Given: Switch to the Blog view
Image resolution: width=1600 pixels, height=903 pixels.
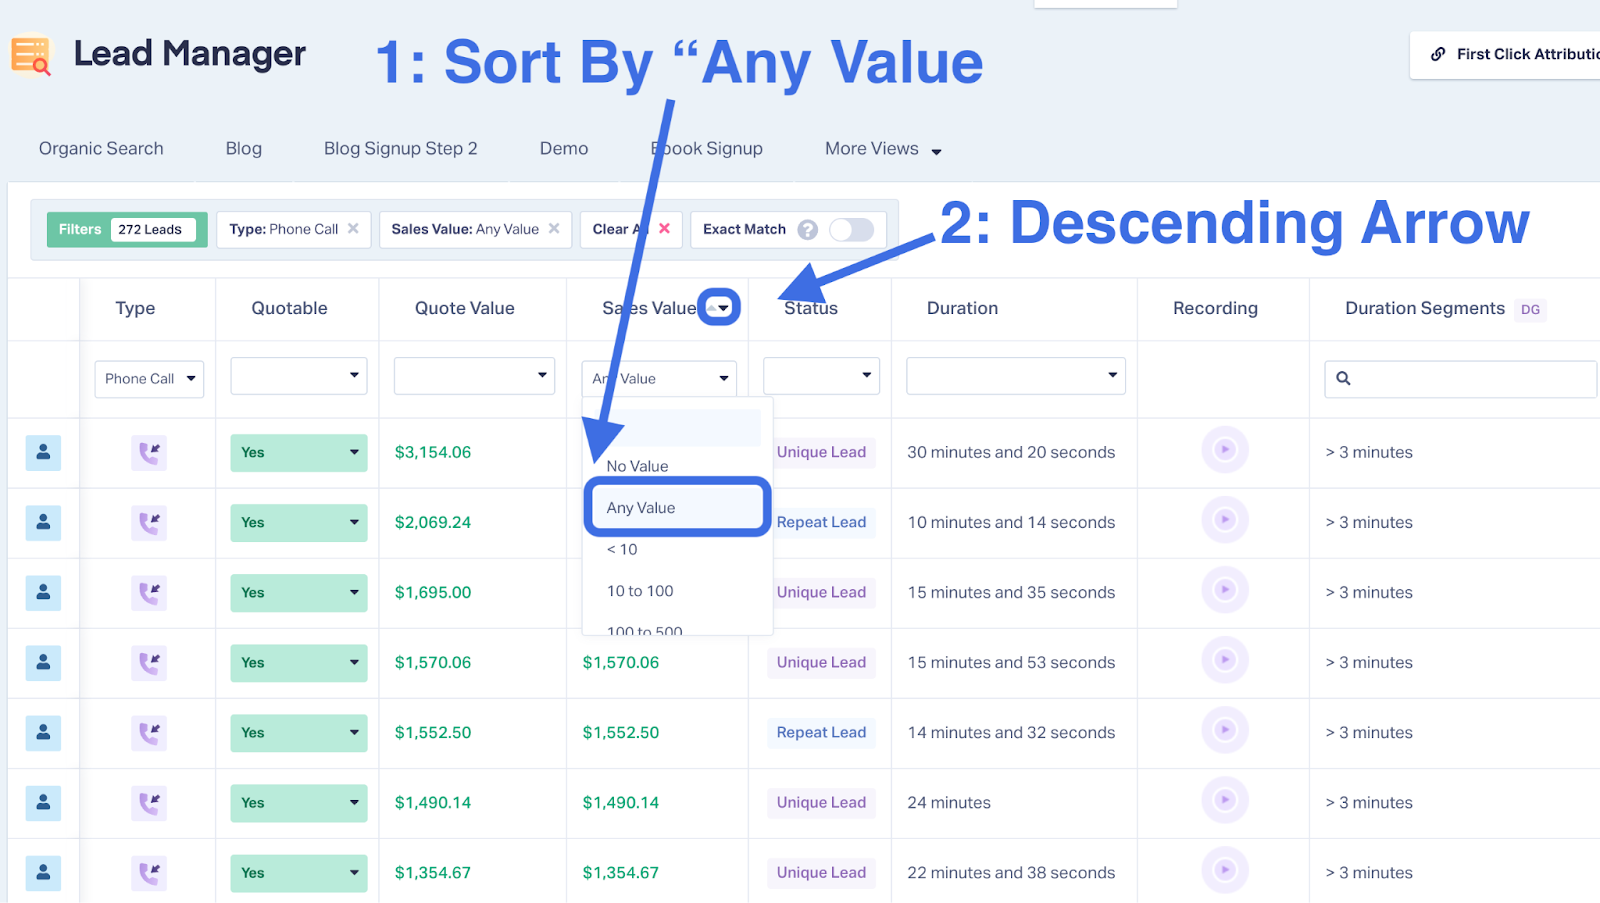Looking at the screenshot, I should coord(244,149).
